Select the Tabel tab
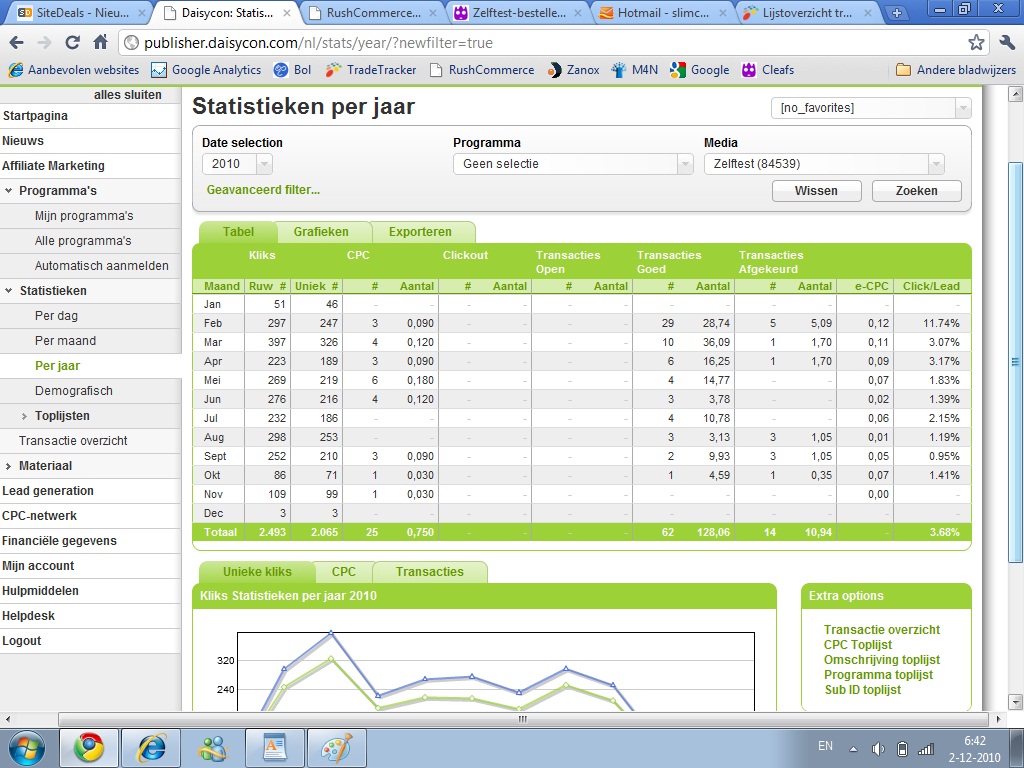 coord(238,232)
